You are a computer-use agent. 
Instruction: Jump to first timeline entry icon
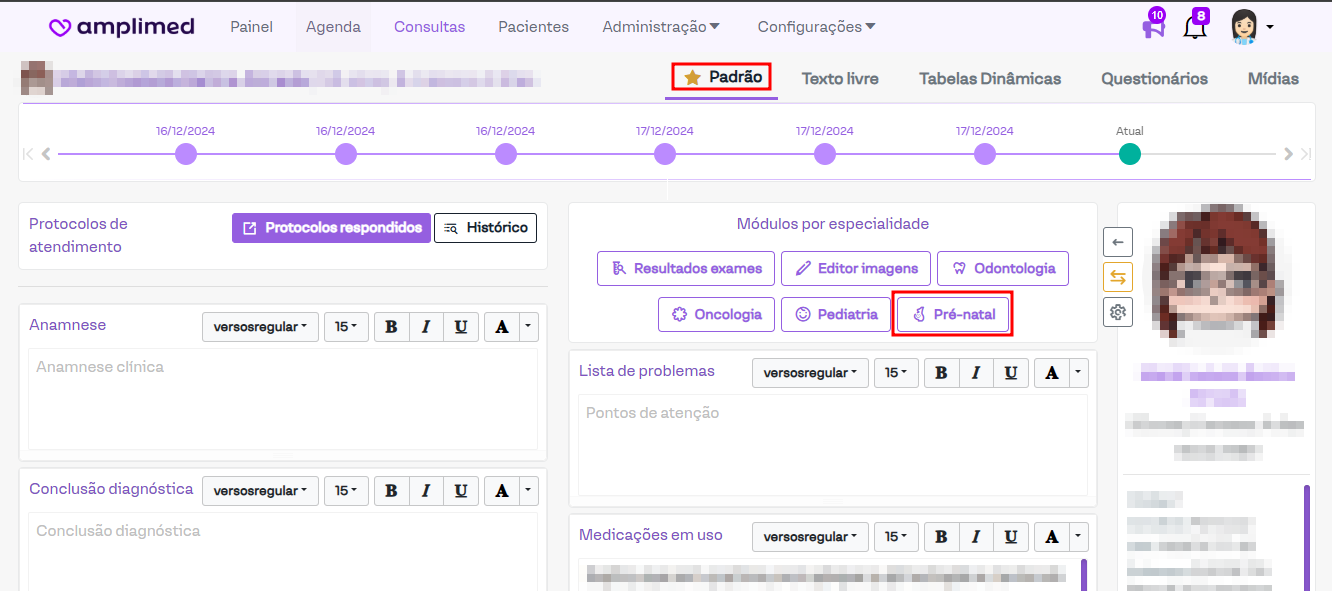point(28,154)
